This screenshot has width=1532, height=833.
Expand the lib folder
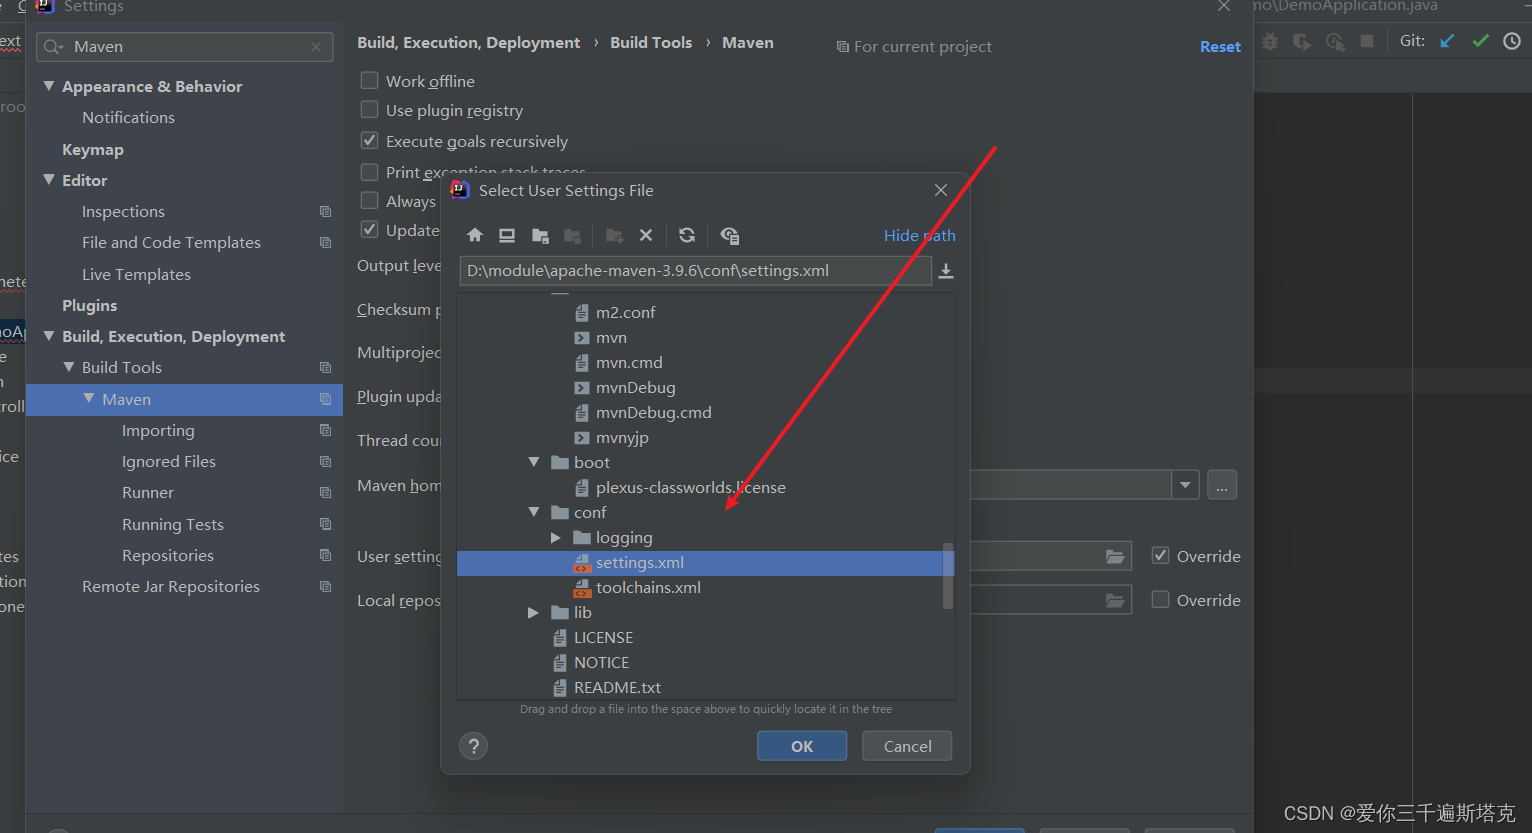(x=534, y=613)
